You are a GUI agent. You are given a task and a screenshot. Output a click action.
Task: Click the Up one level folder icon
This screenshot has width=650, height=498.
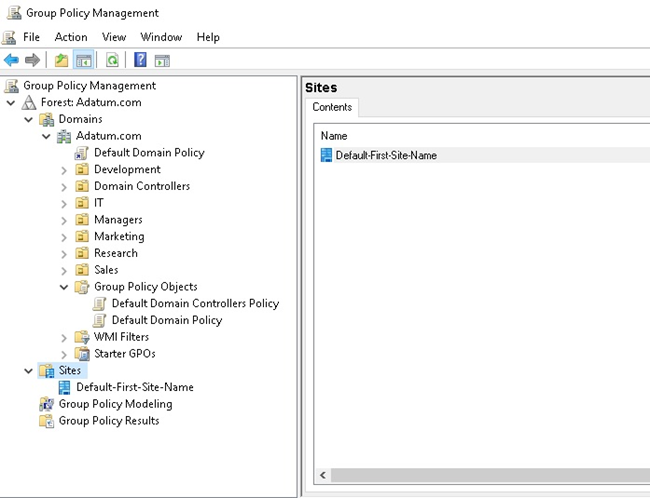click(x=61, y=61)
